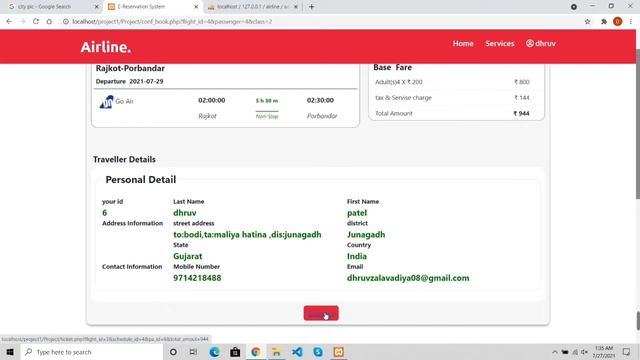Image resolution: width=640 pixels, height=360 pixels.
Task: Click the Airline. logo
Action: pyautogui.click(x=106, y=47)
